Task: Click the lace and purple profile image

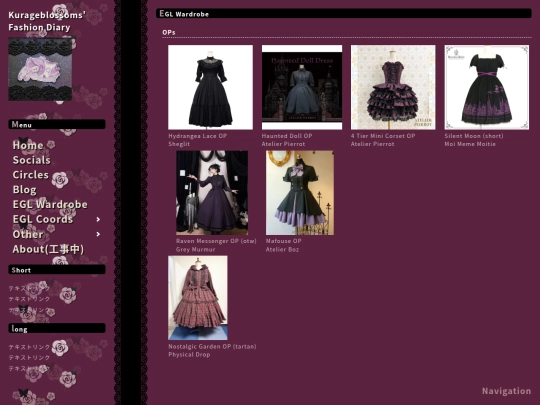Action: 40,69
